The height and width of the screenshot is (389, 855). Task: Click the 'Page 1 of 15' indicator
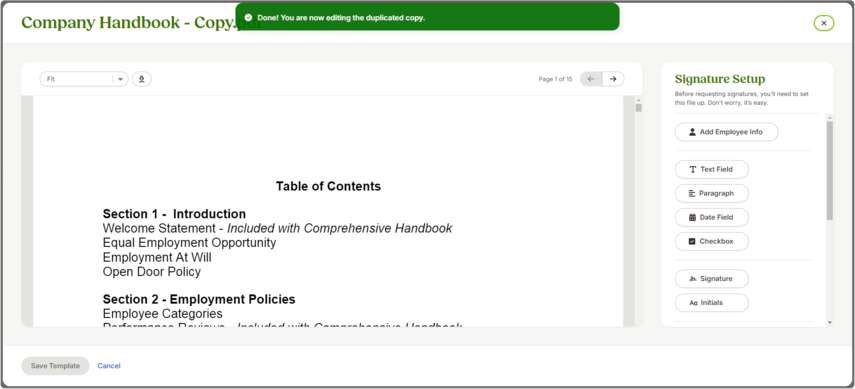[x=555, y=79]
